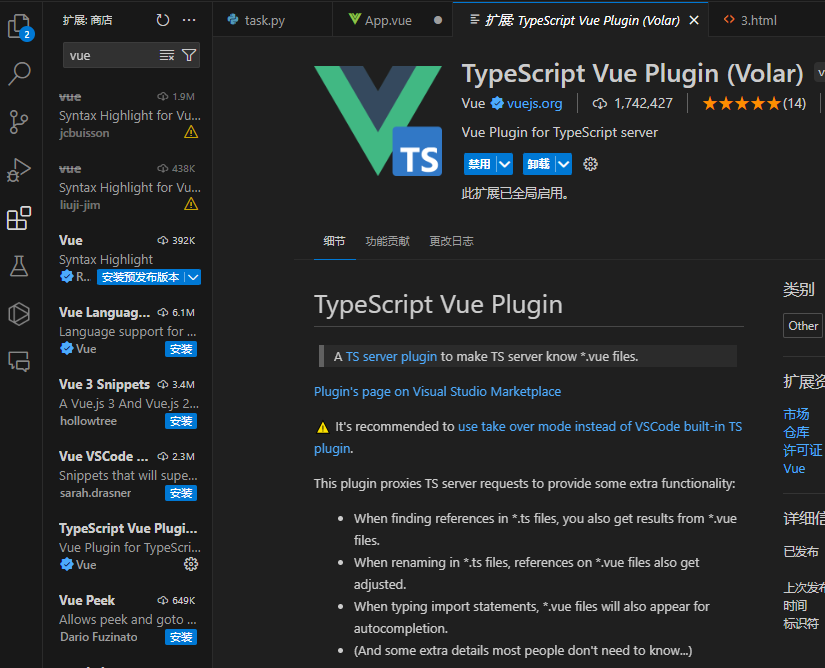The image size is (825, 668).
Task: Select the Vue 3 Snippets list entry
Action: 128,403
